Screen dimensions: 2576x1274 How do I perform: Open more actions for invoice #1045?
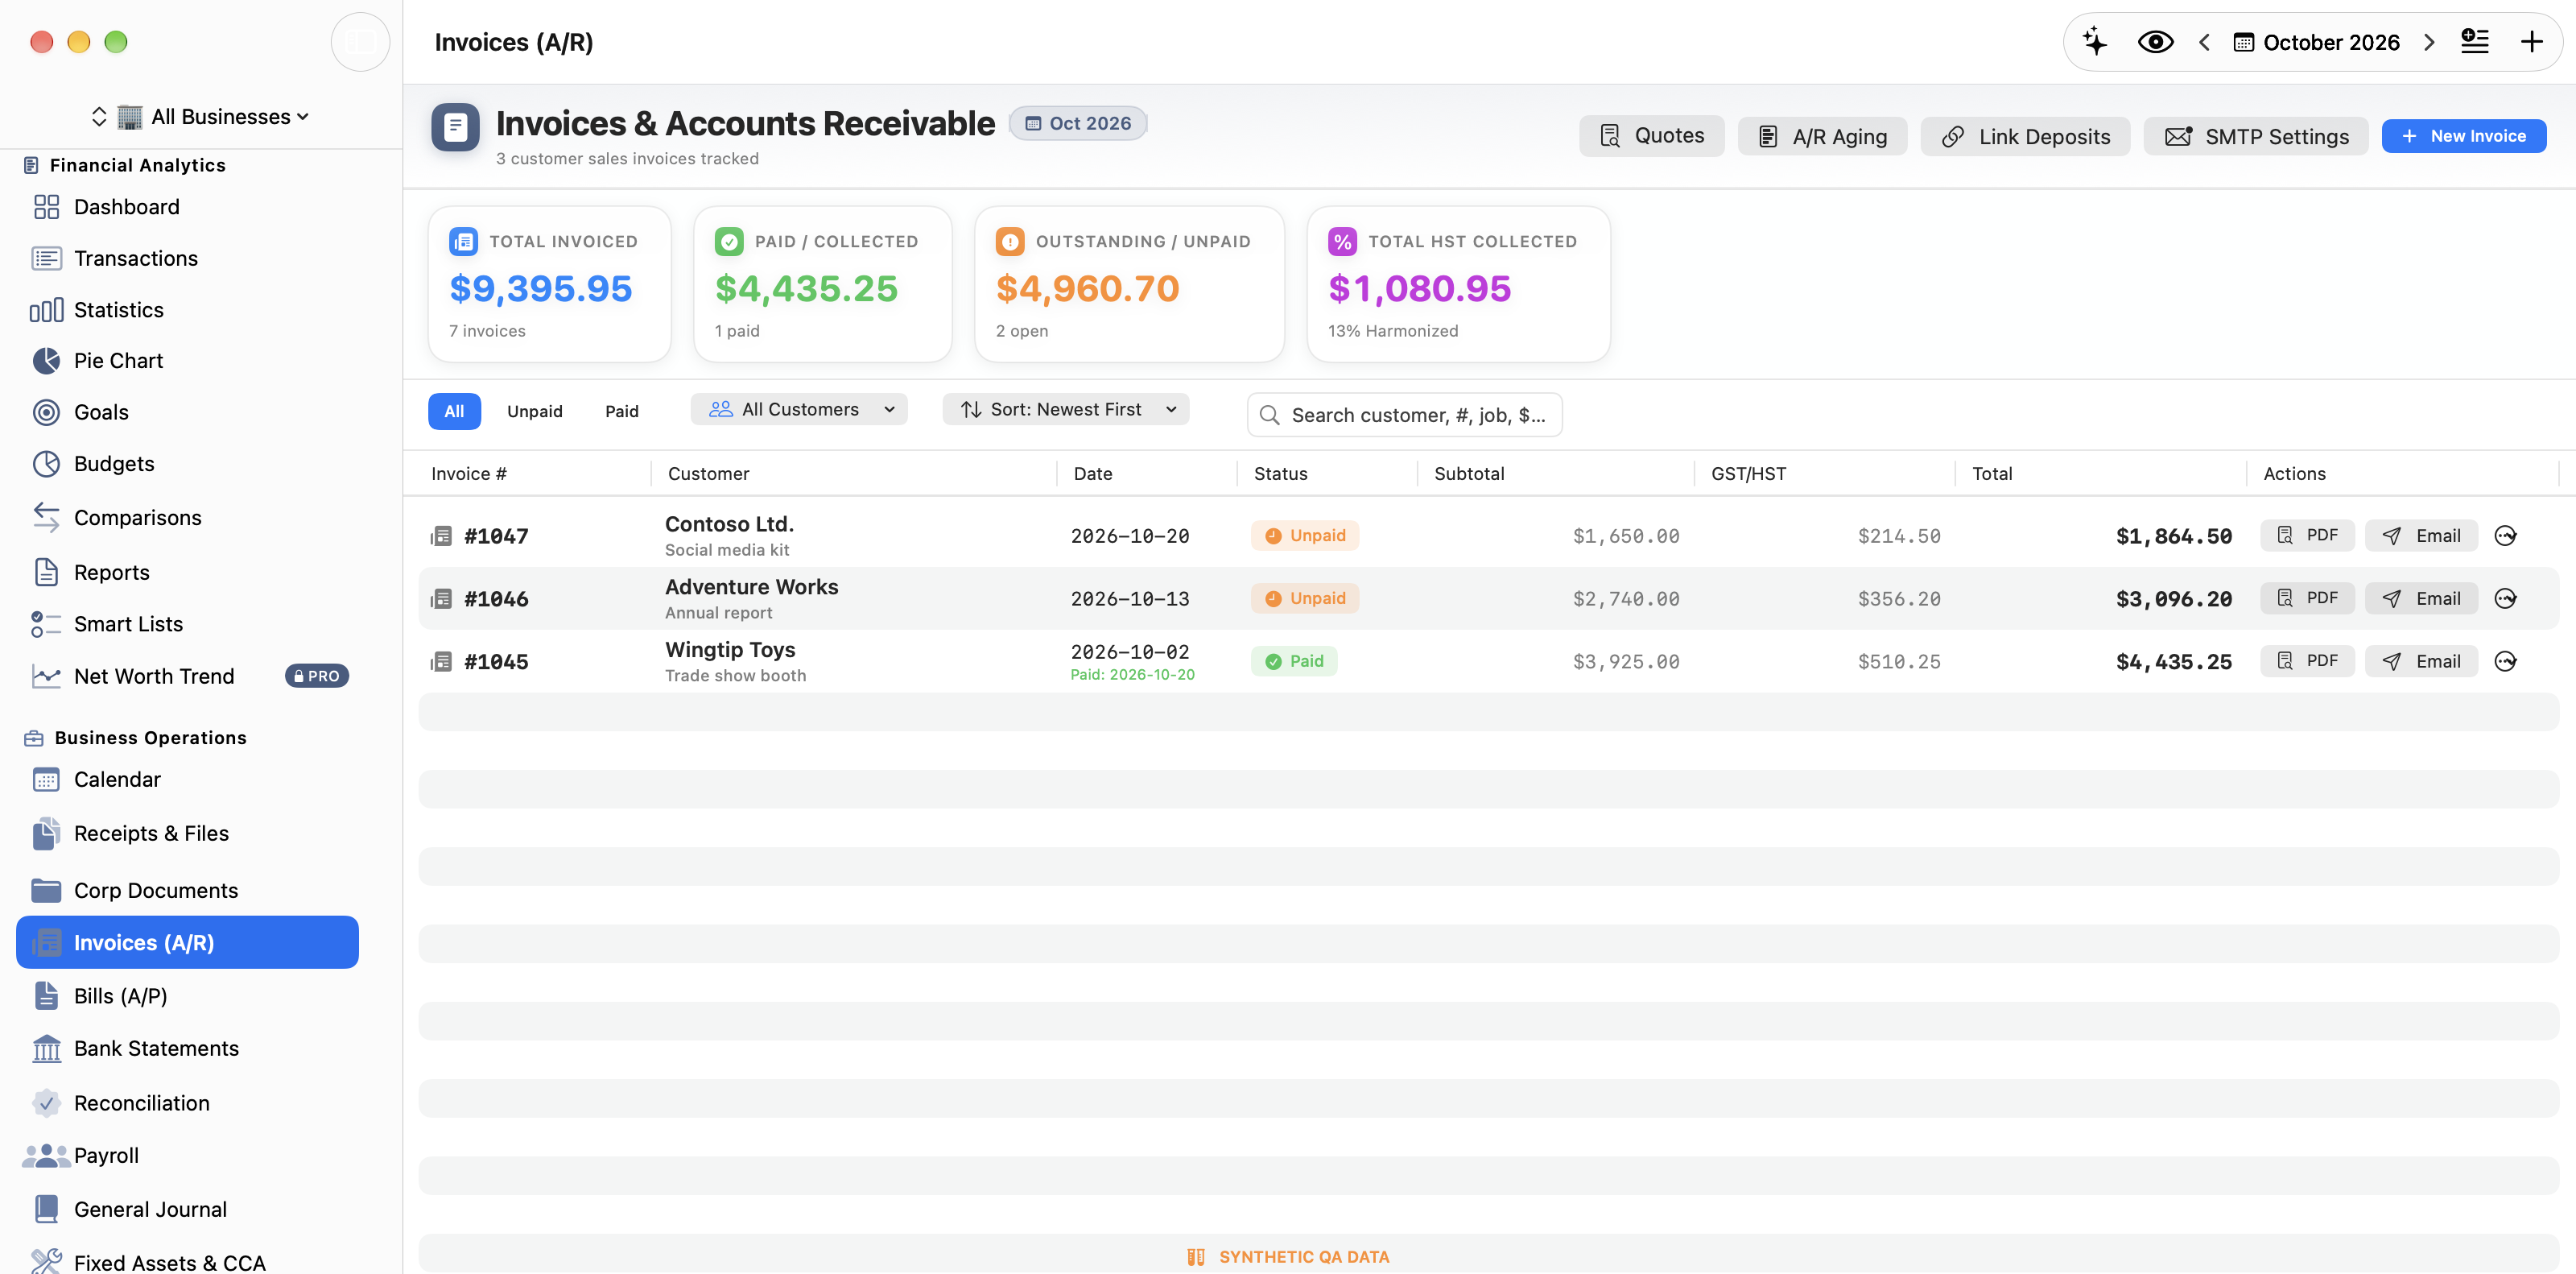tap(2505, 661)
